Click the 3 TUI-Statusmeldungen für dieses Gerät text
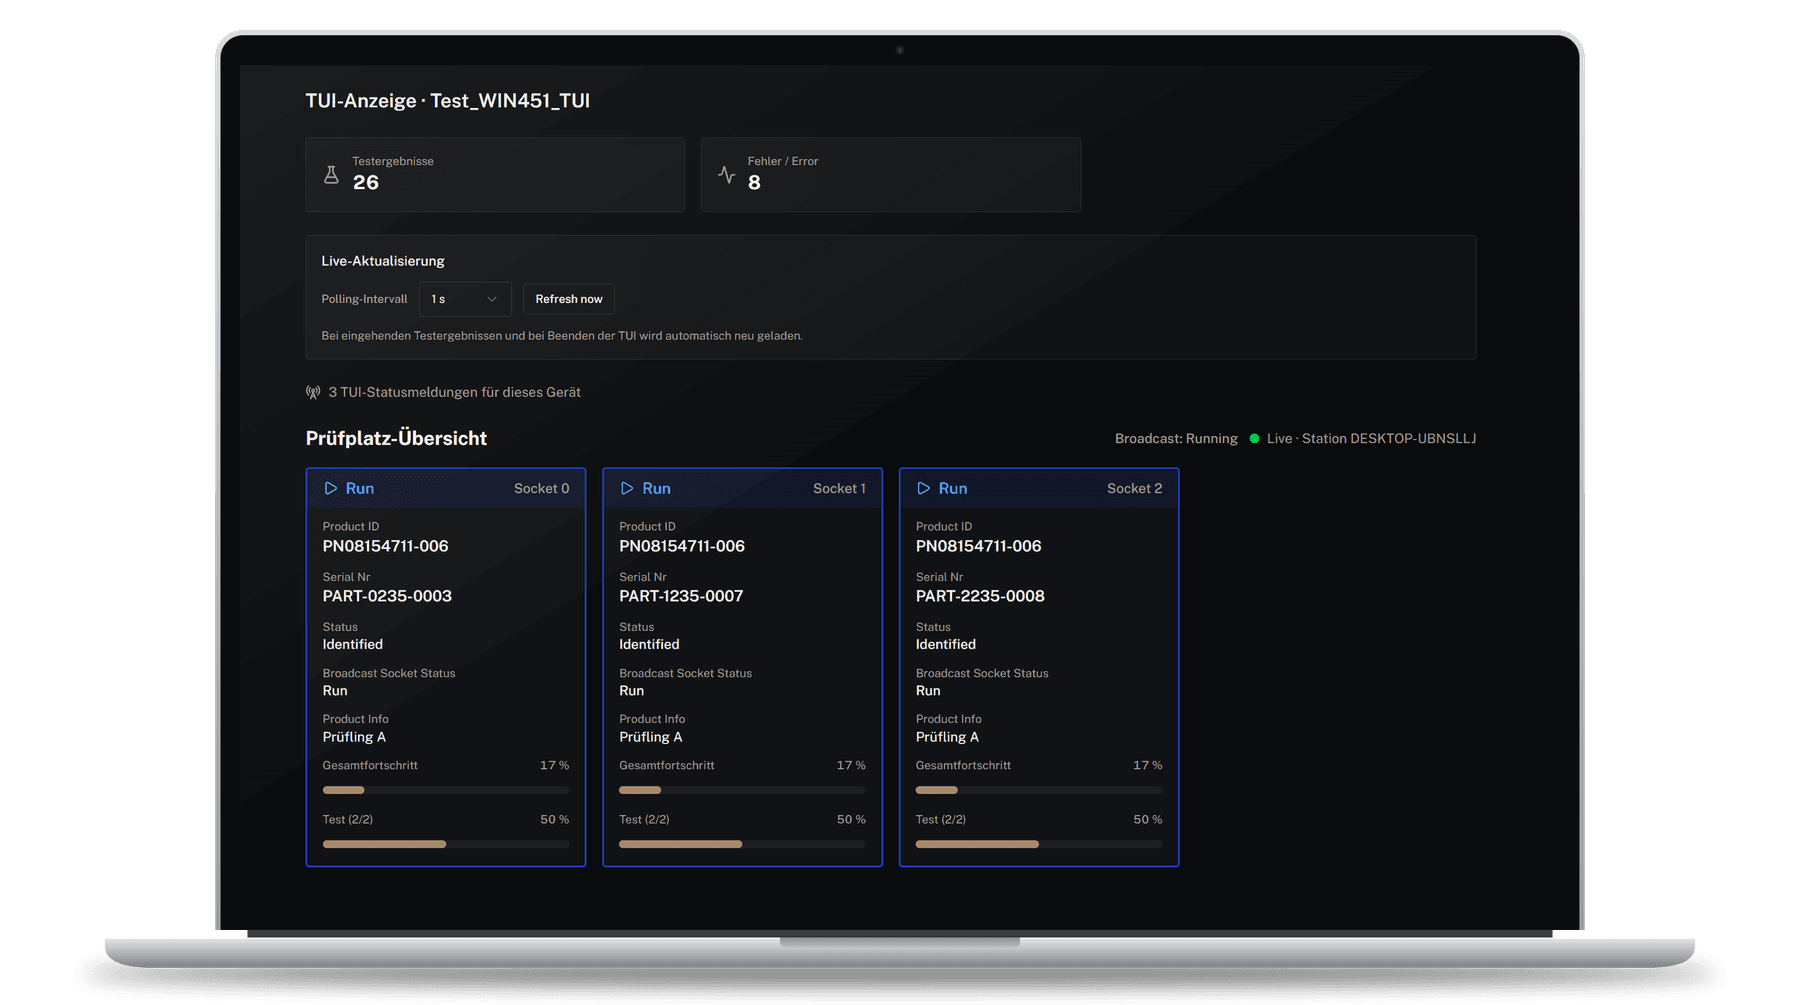 [x=455, y=392]
